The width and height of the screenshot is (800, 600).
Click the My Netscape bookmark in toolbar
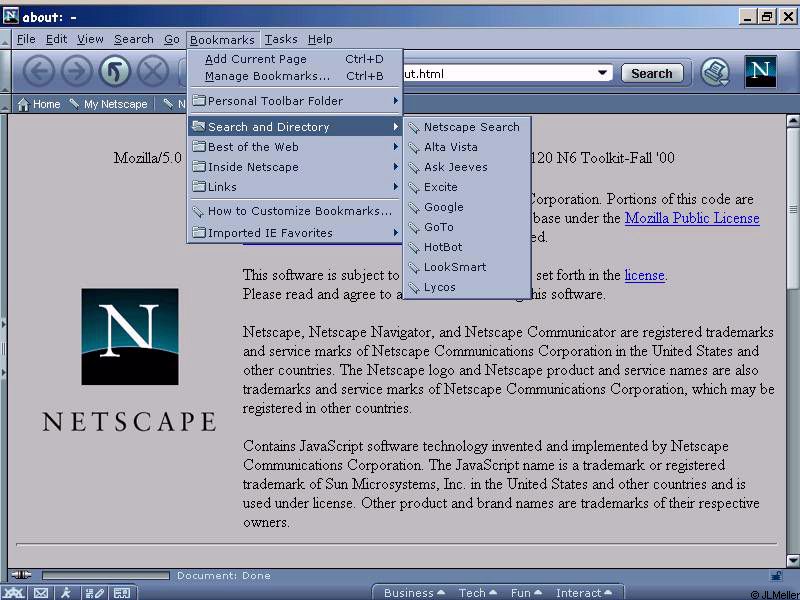point(109,104)
